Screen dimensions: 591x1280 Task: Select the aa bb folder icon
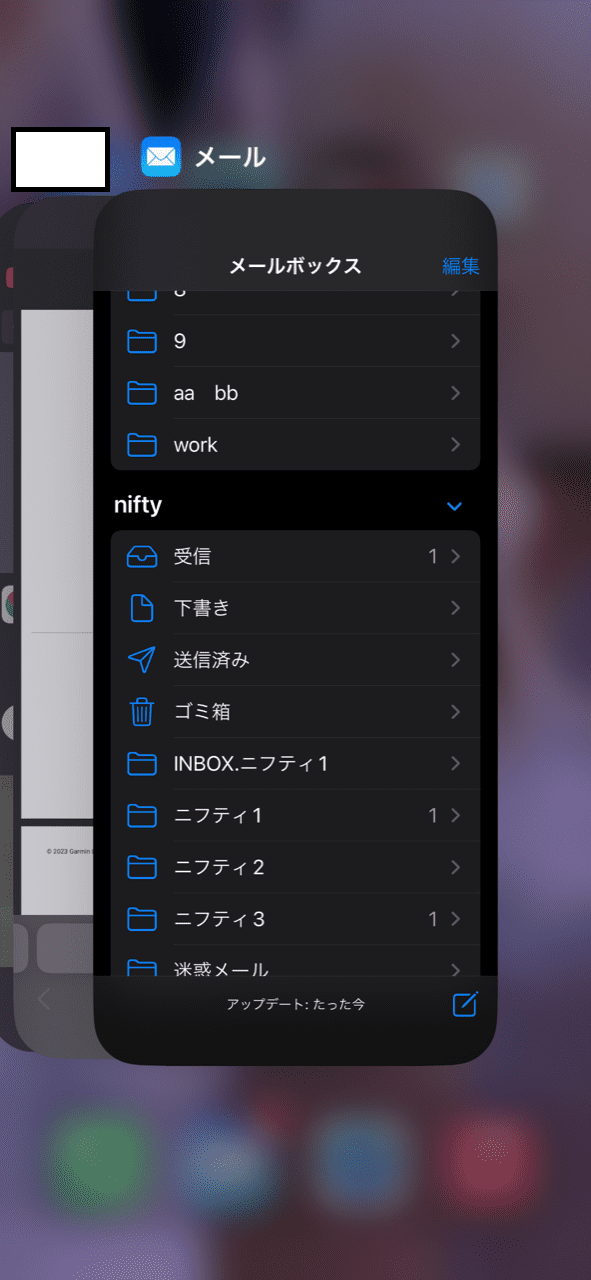tap(142, 393)
